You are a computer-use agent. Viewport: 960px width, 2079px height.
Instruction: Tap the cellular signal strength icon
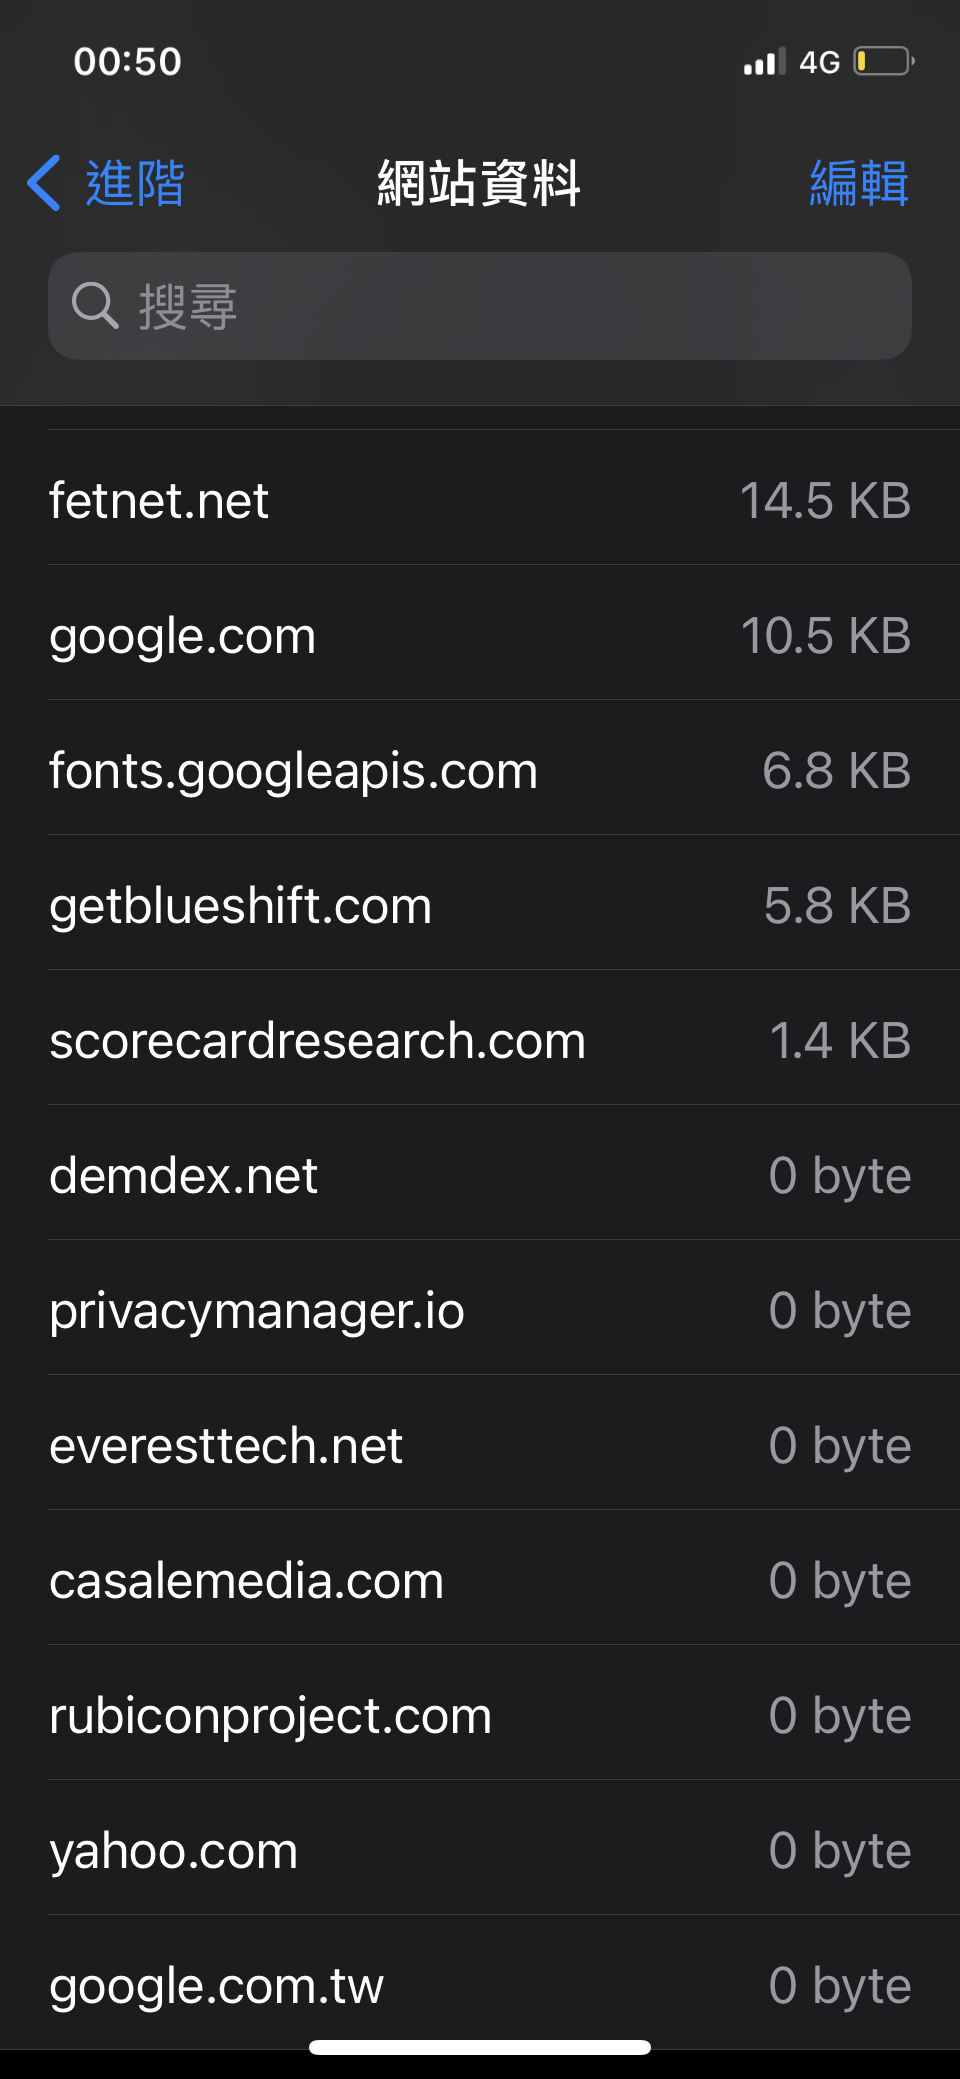[764, 62]
